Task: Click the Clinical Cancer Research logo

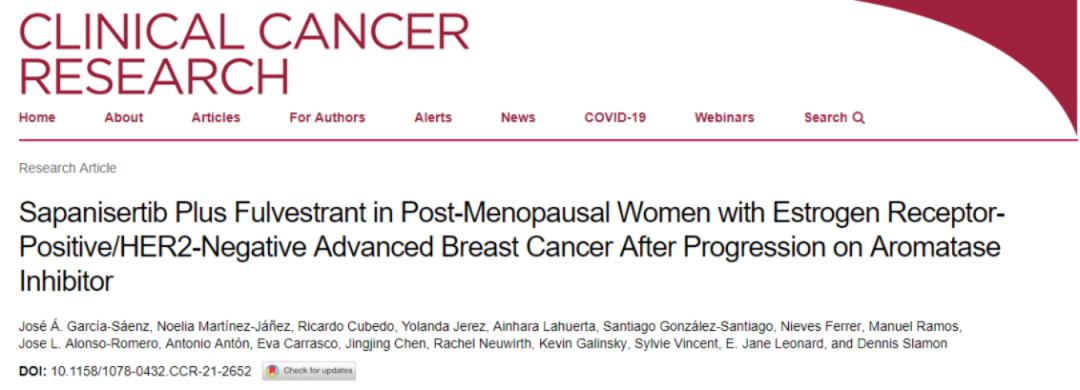Action: [x=244, y=52]
